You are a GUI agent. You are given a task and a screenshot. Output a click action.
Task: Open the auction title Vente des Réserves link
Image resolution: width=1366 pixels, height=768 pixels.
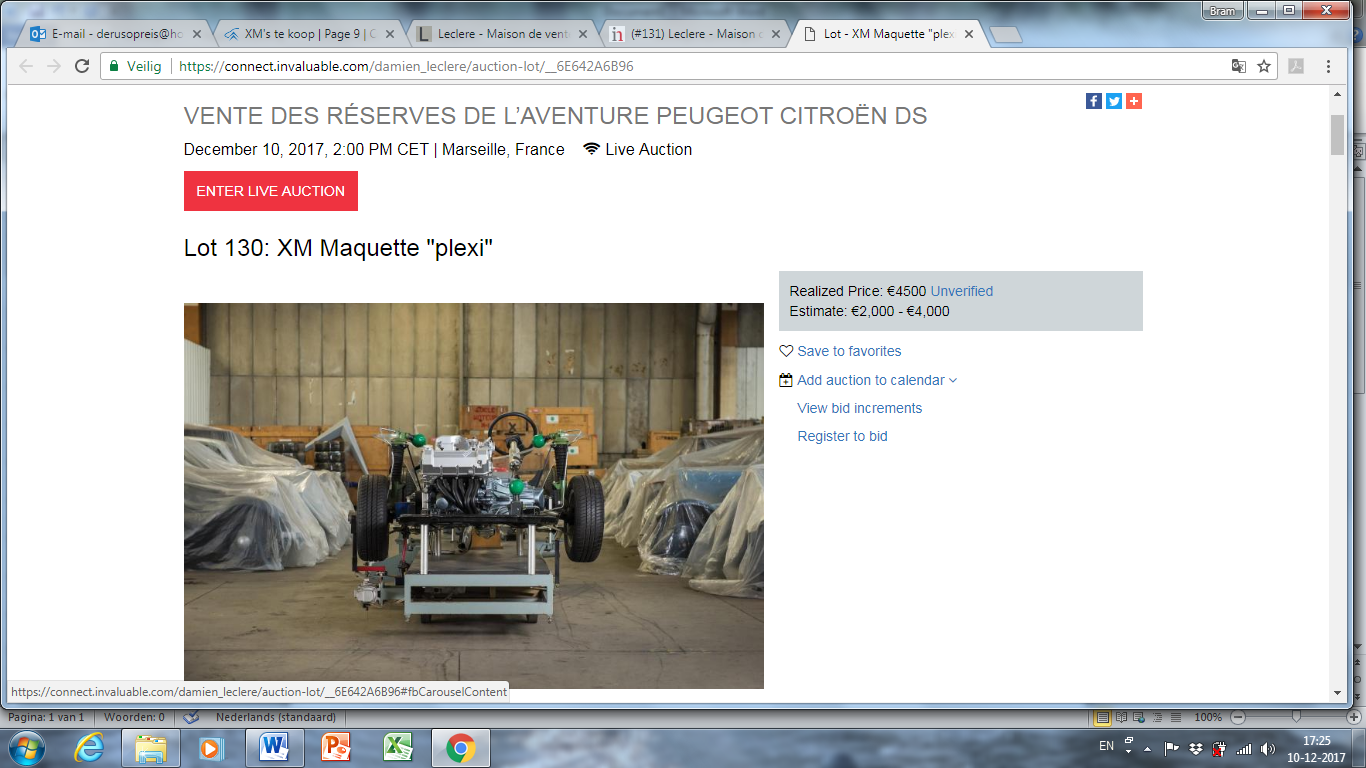pos(555,116)
